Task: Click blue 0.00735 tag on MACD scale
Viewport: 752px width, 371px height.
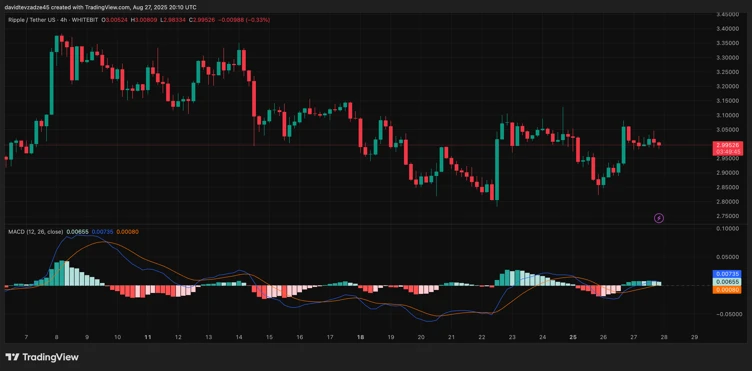Action: (x=728, y=273)
